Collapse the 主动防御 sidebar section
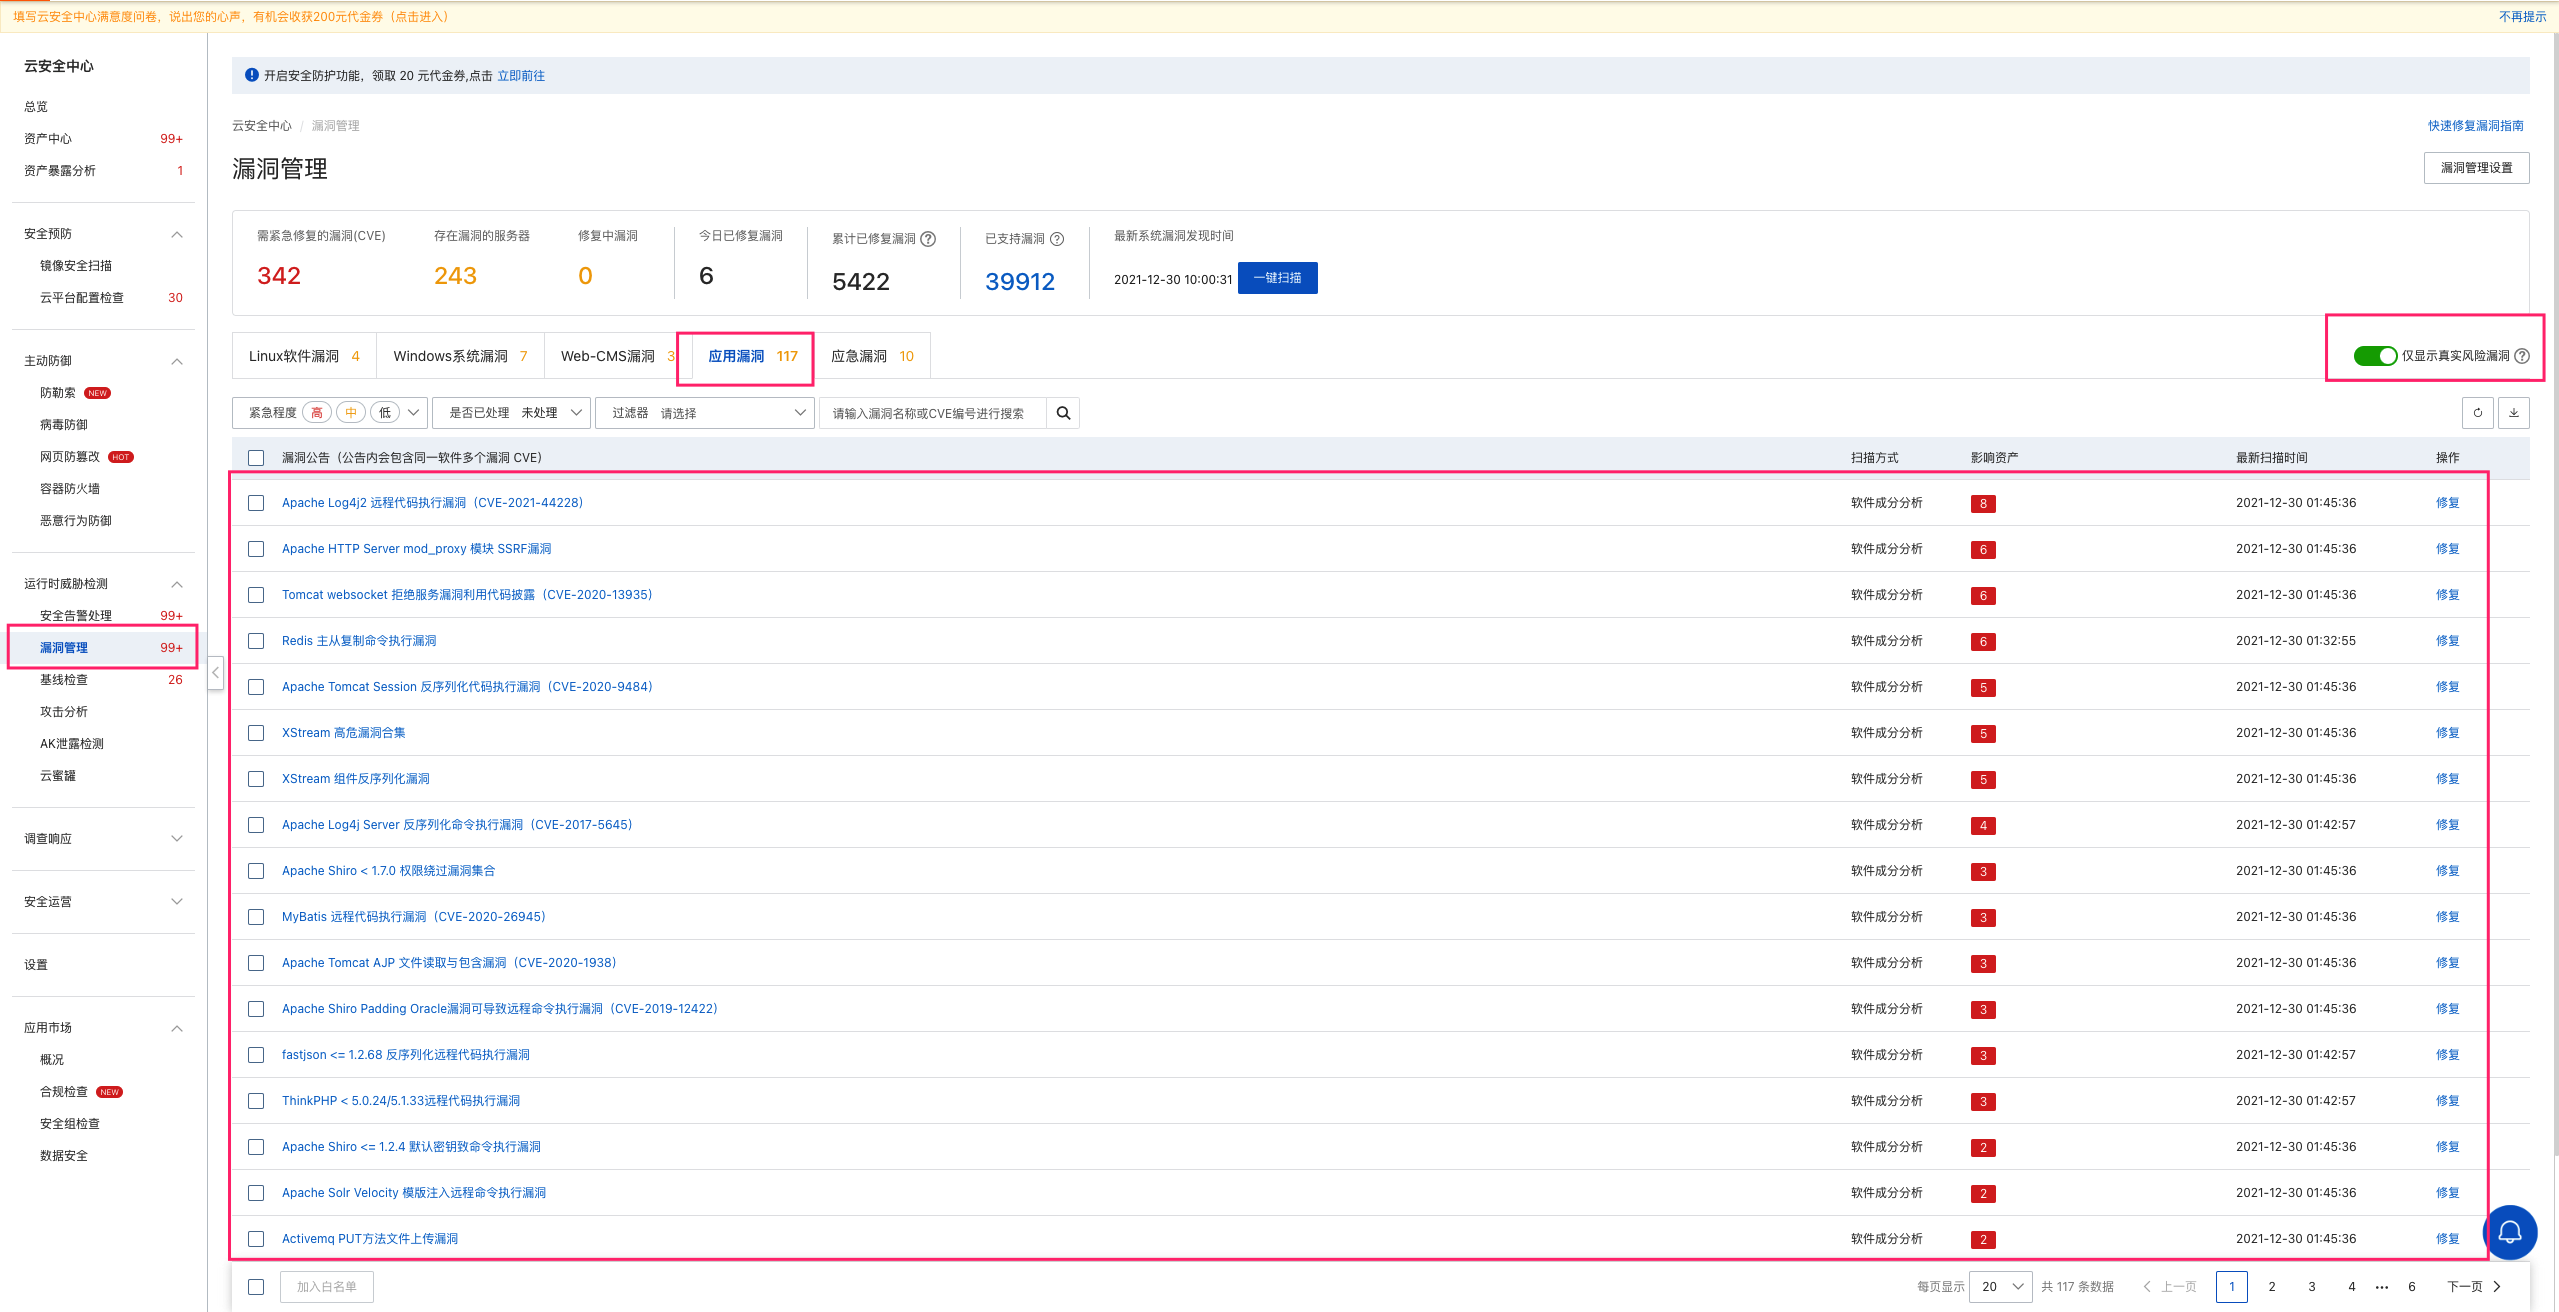The height and width of the screenshot is (1312, 2559). 177,361
